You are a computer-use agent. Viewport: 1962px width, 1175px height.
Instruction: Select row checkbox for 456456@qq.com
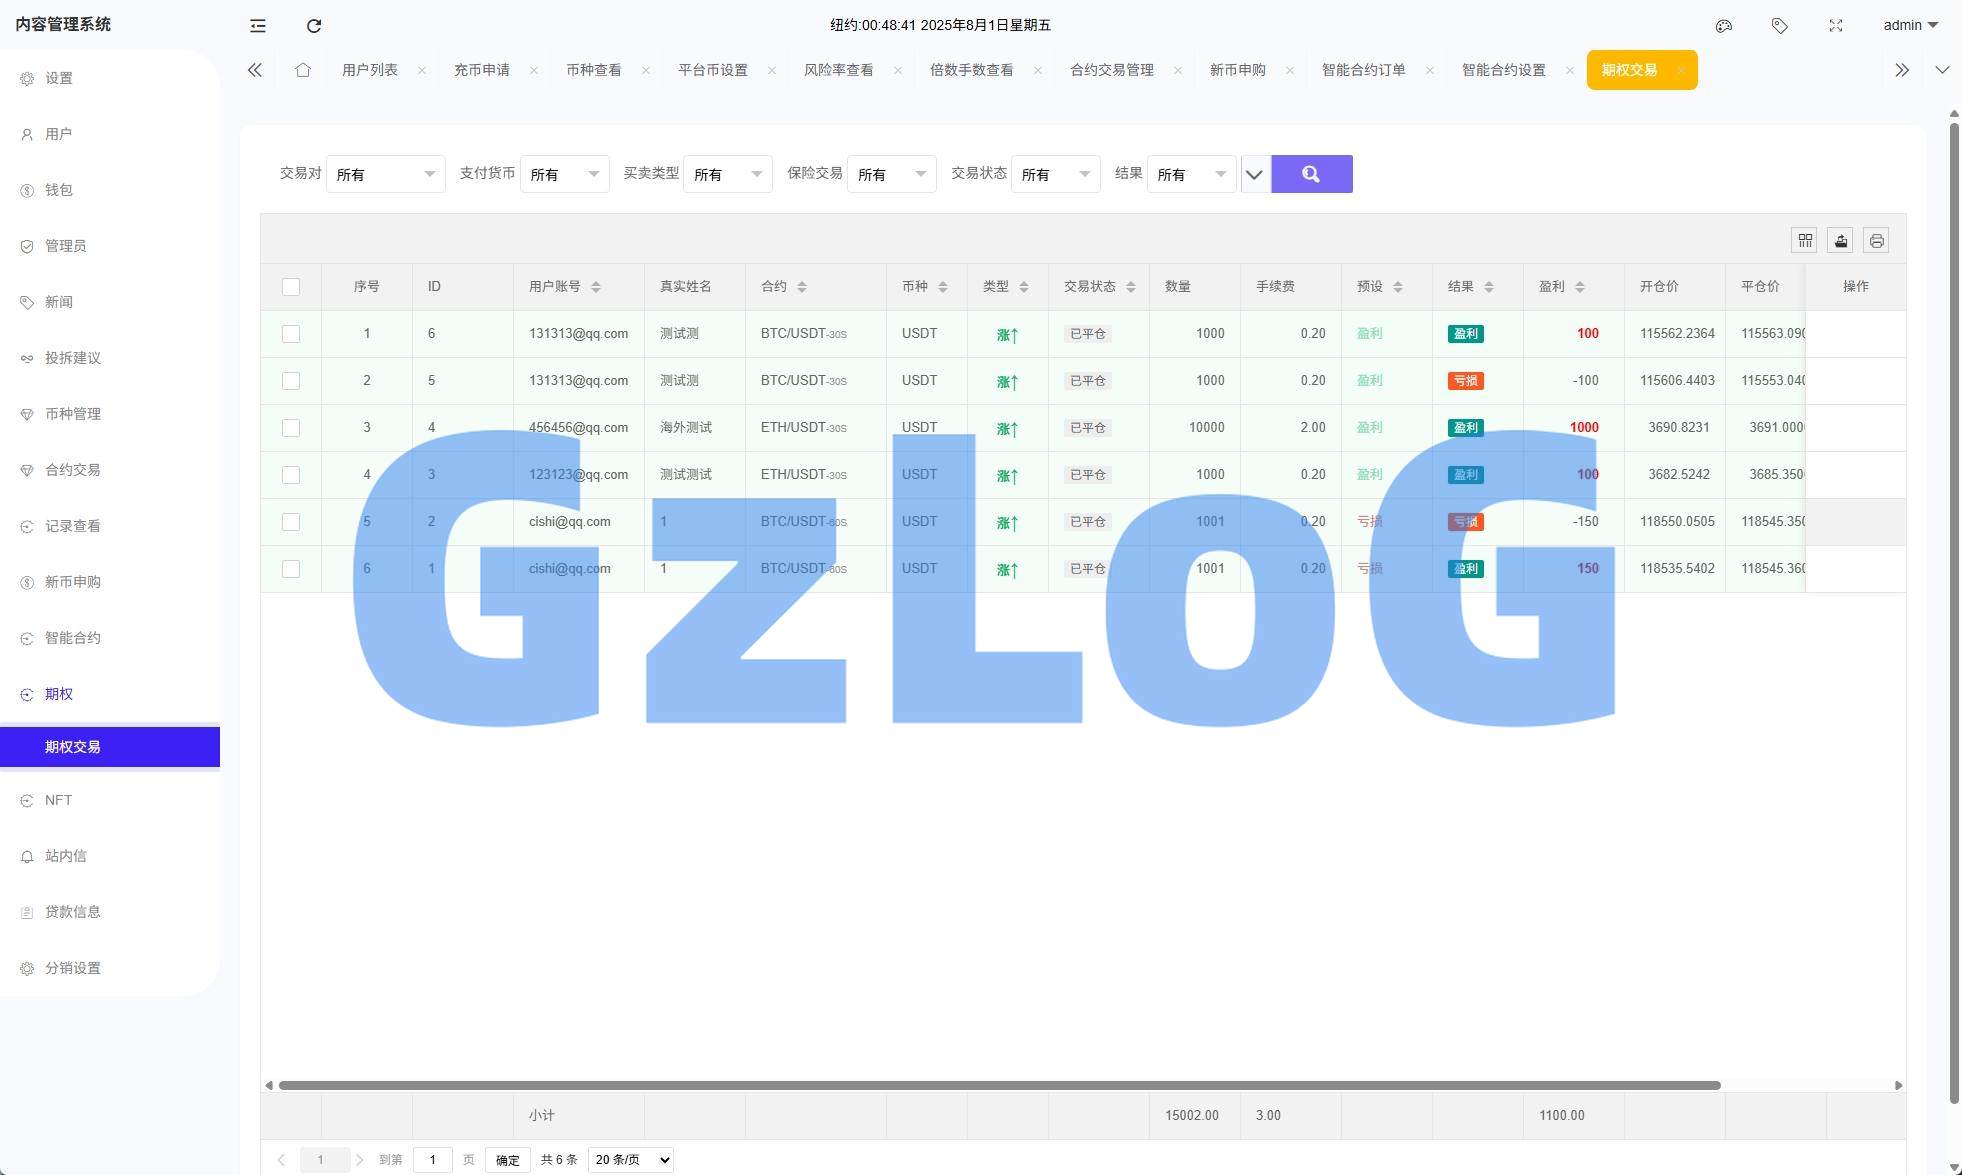tap(291, 428)
